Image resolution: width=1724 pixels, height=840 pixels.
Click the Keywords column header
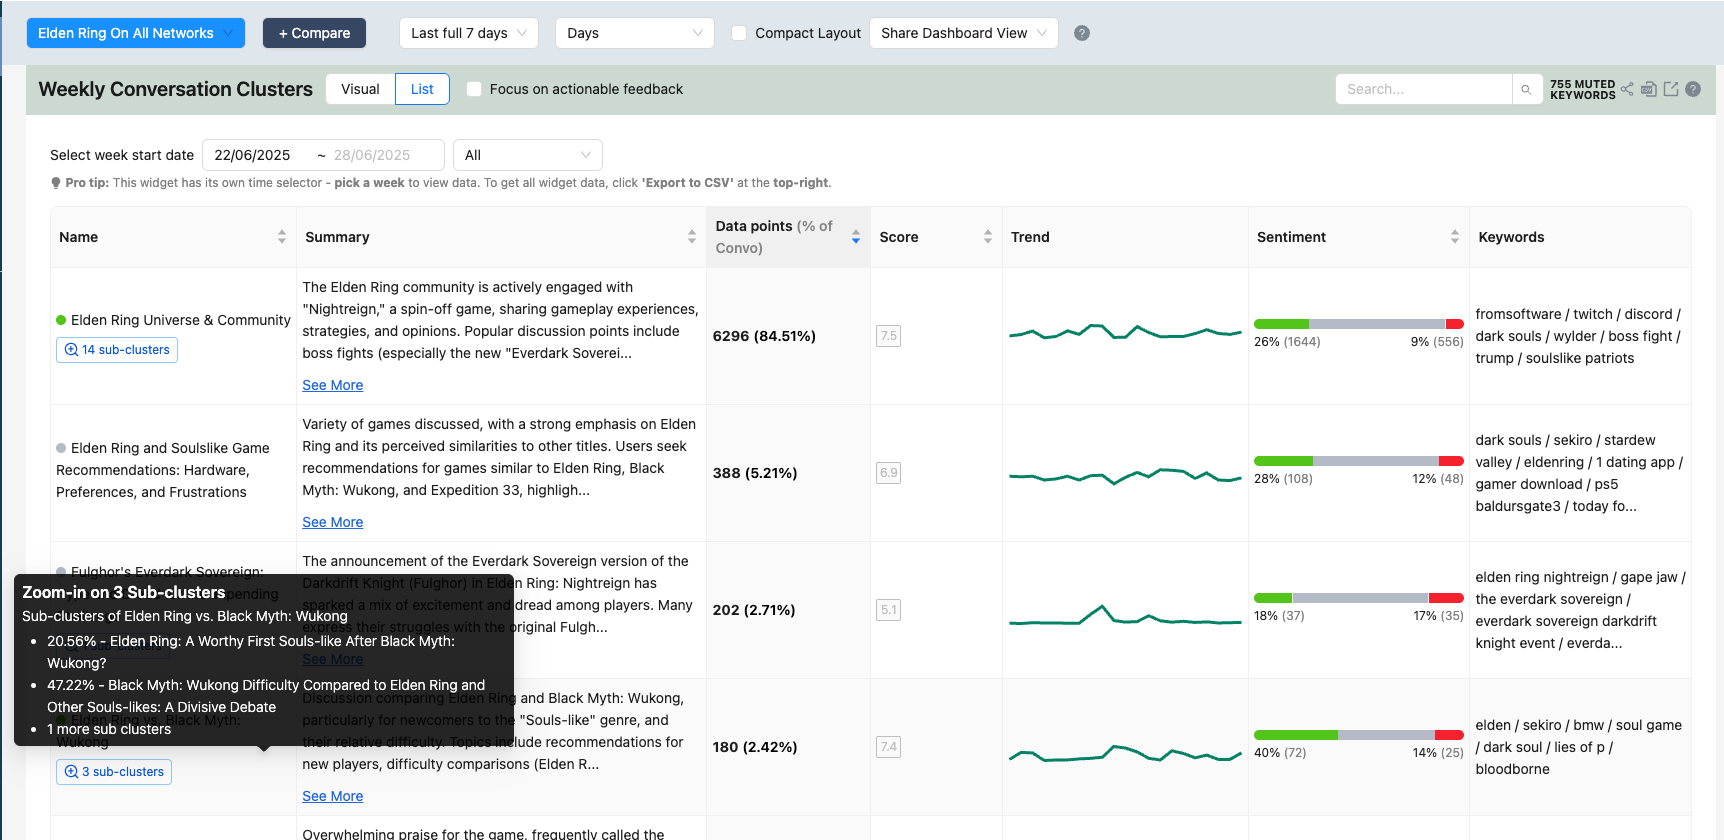1511,237
